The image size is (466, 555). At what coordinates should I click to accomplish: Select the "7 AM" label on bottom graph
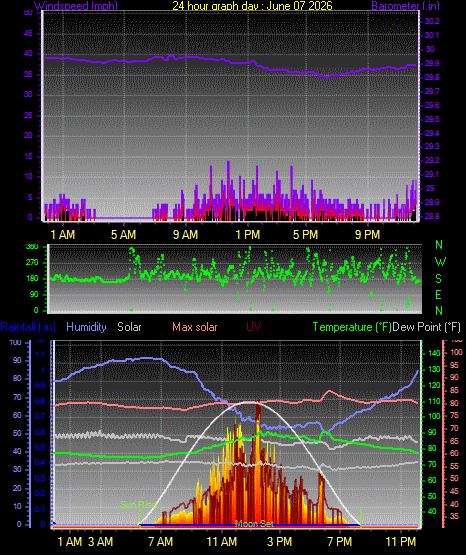161,542
